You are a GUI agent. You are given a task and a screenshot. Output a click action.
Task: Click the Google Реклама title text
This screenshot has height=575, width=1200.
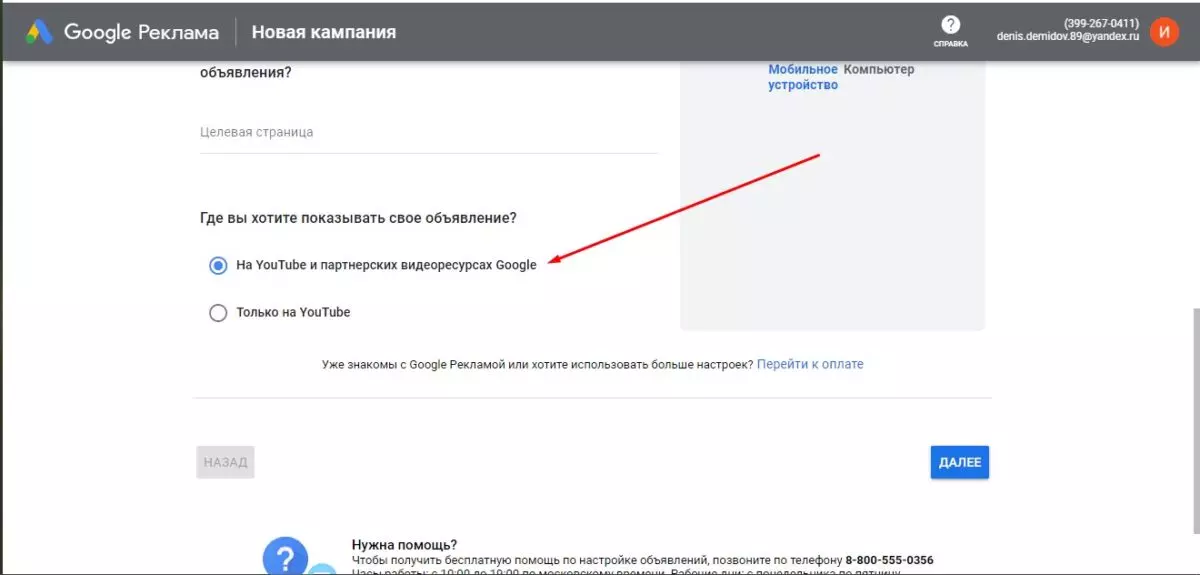141,32
